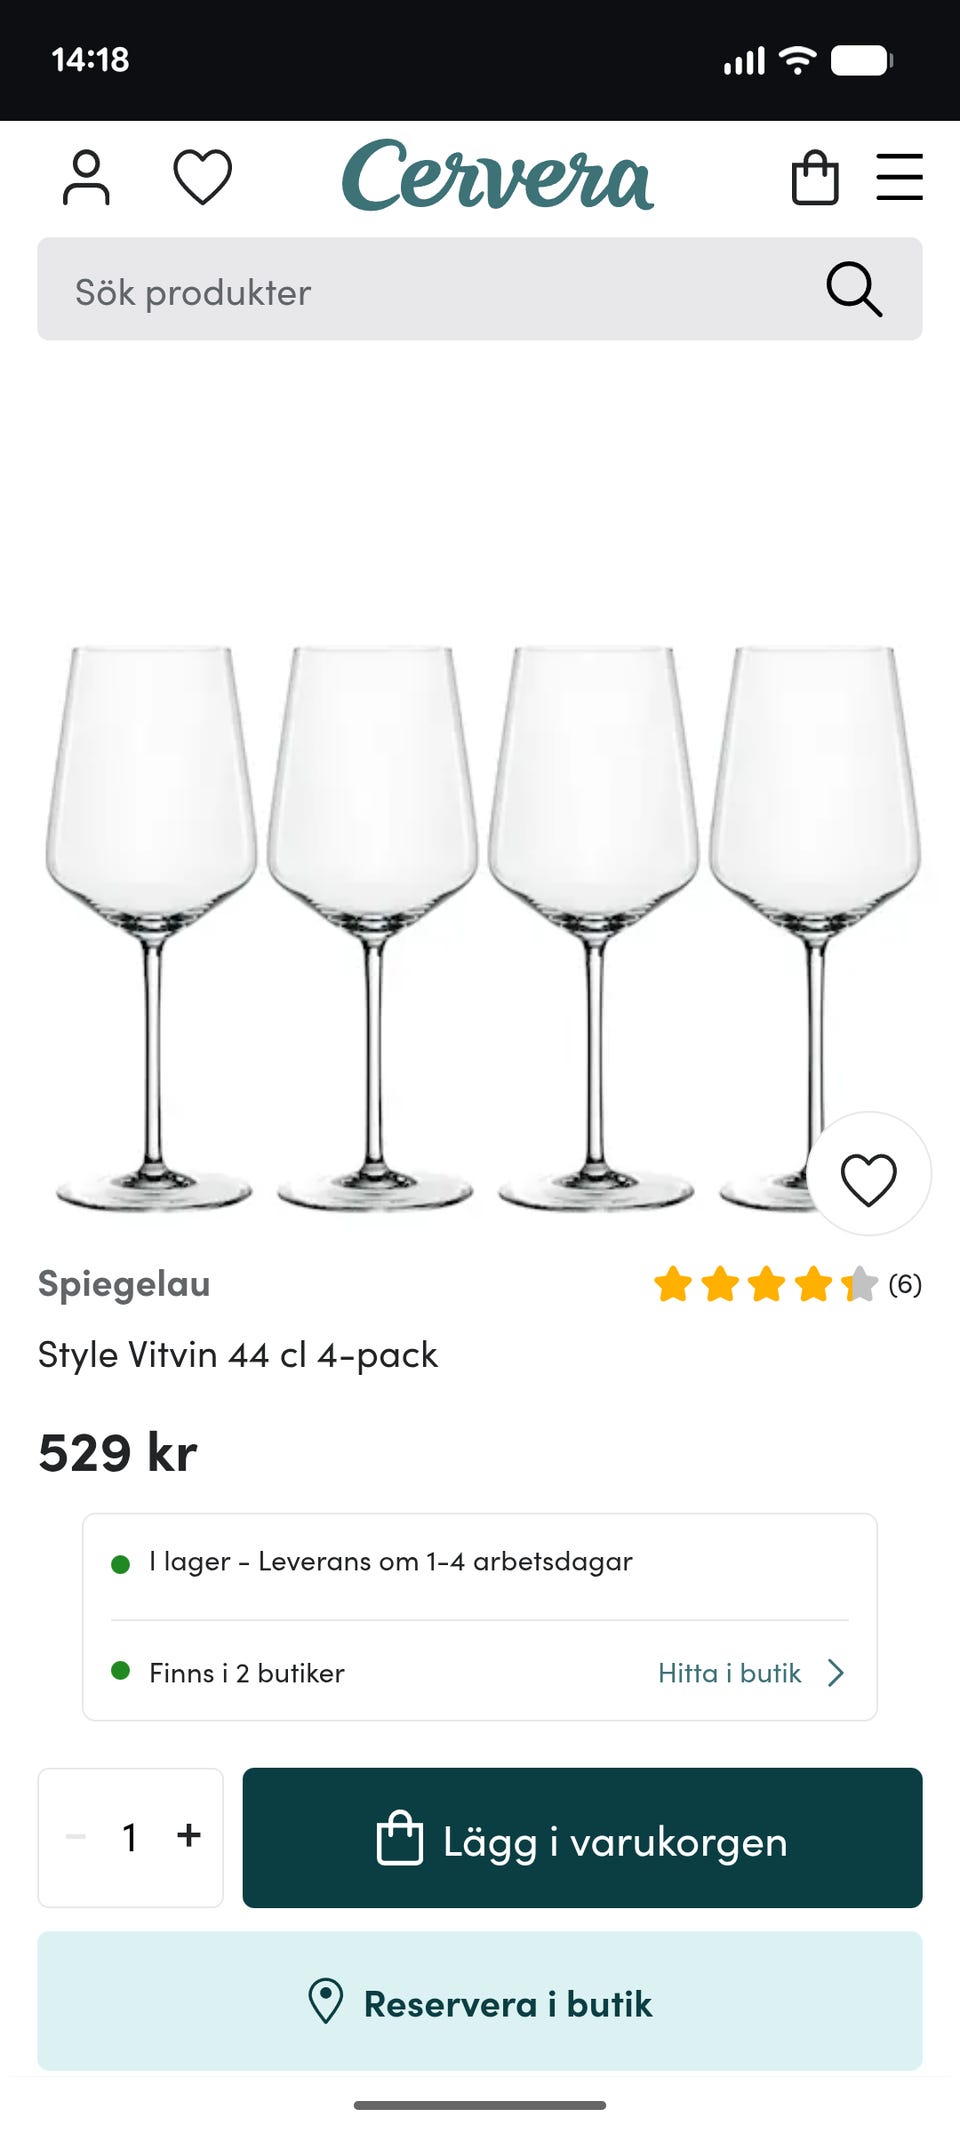Viewport: 960px width, 2133px height.
Task: Click the Hitta i butik link
Action: pos(729,1673)
